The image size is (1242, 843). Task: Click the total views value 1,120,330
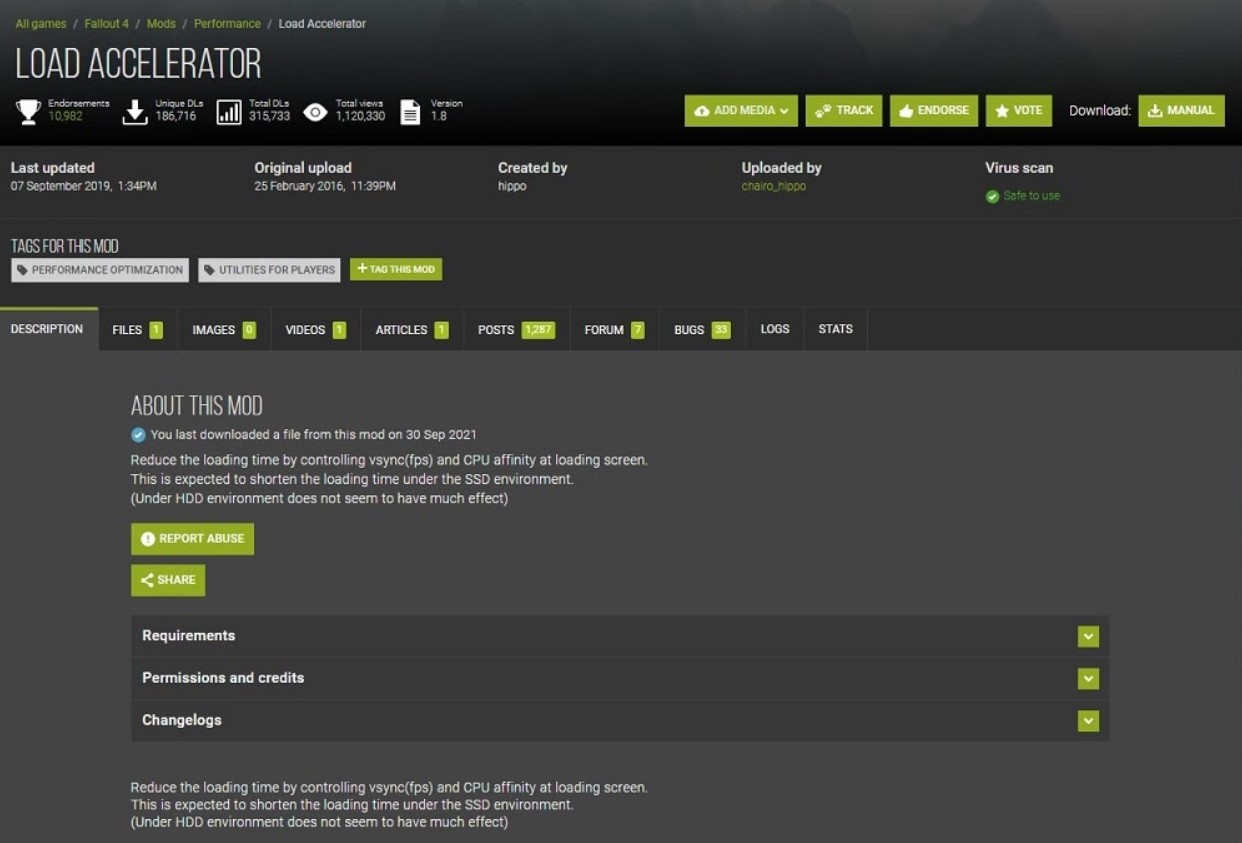[360, 117]
